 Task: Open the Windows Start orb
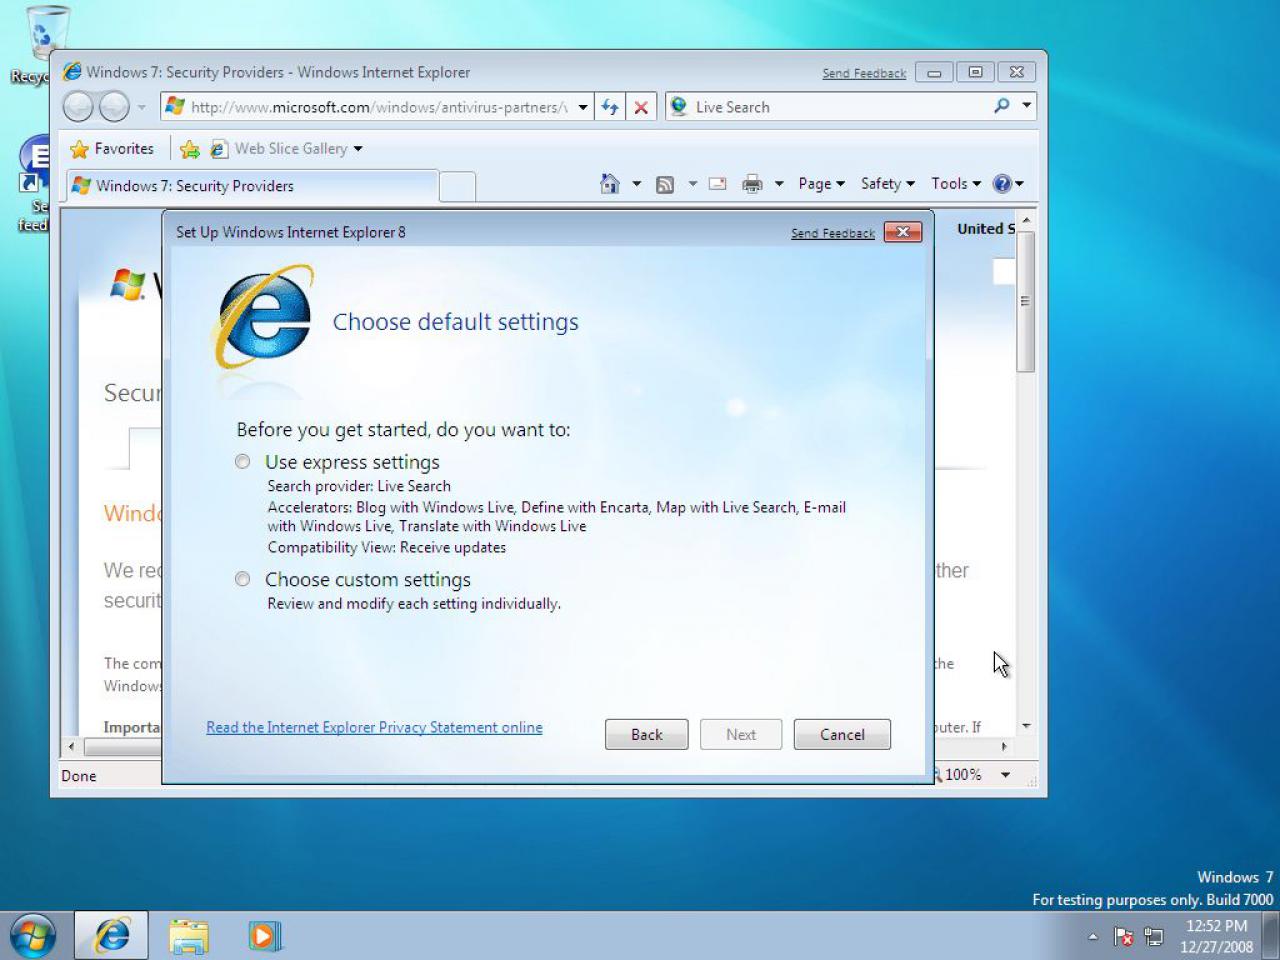point(32,936)
